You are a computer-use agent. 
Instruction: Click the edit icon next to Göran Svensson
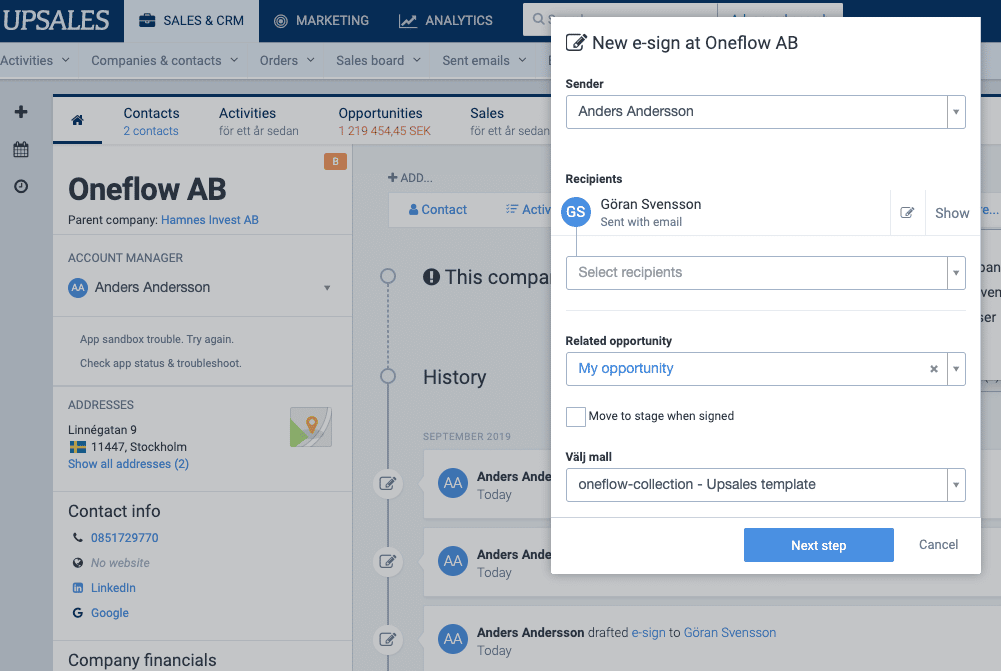[x=907, y=213]
